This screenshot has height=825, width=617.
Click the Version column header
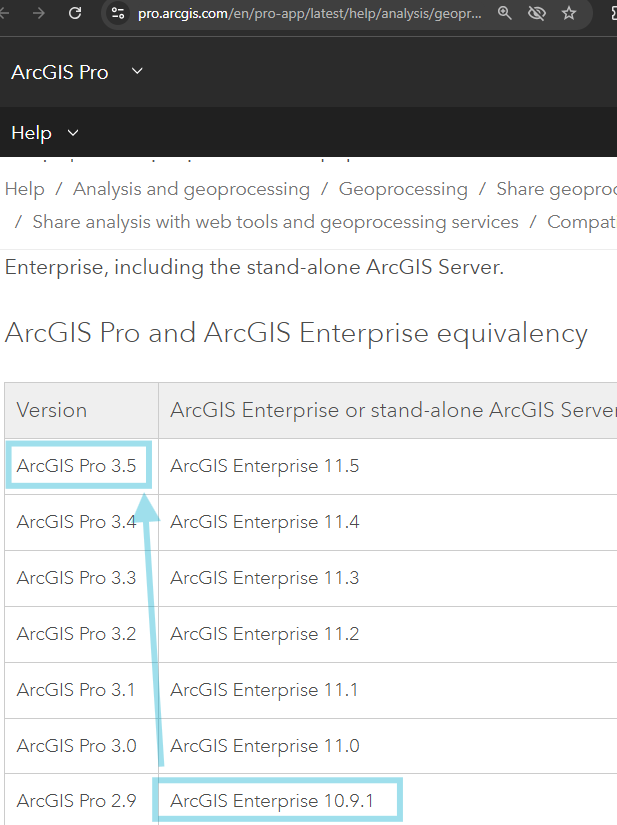[x=52, y=410]
